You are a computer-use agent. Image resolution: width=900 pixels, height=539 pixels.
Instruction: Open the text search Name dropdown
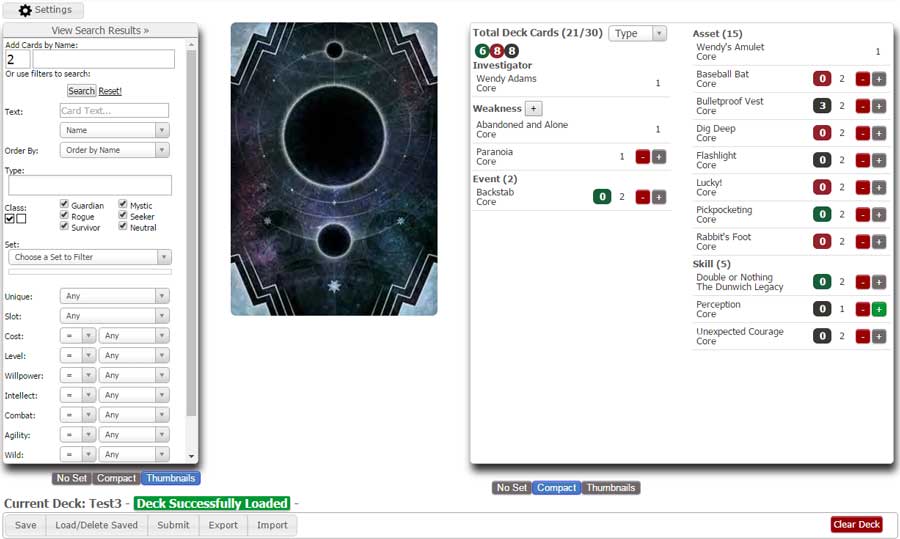[x=115, y=130]
